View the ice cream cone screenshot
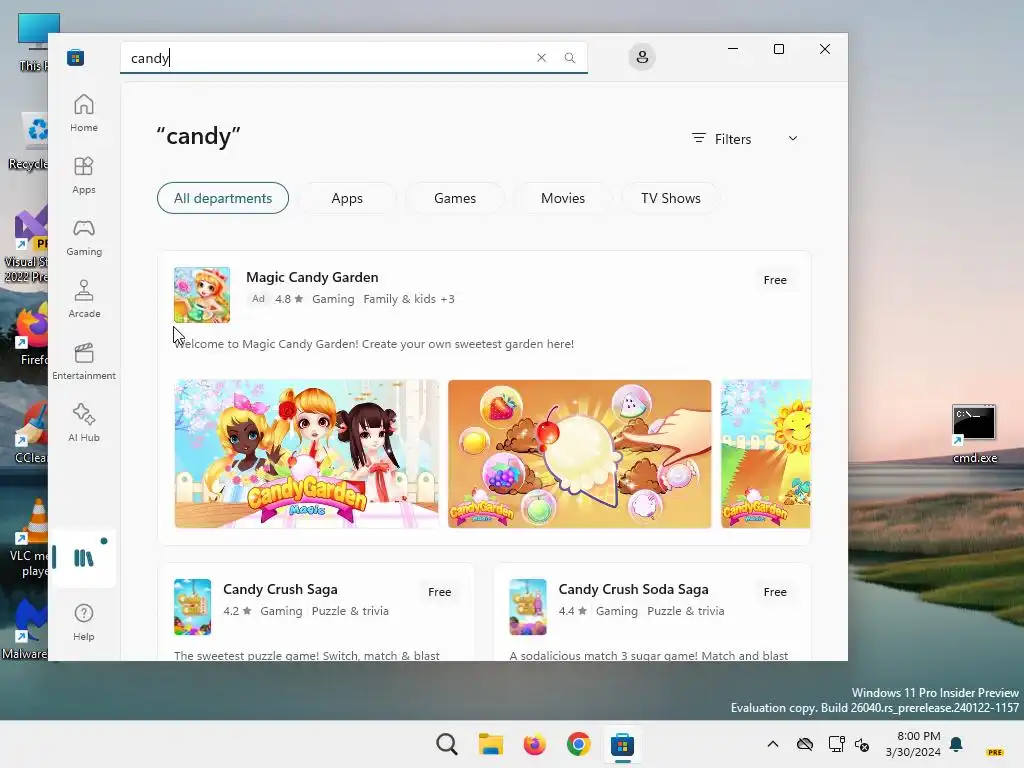 click(579, 454)
